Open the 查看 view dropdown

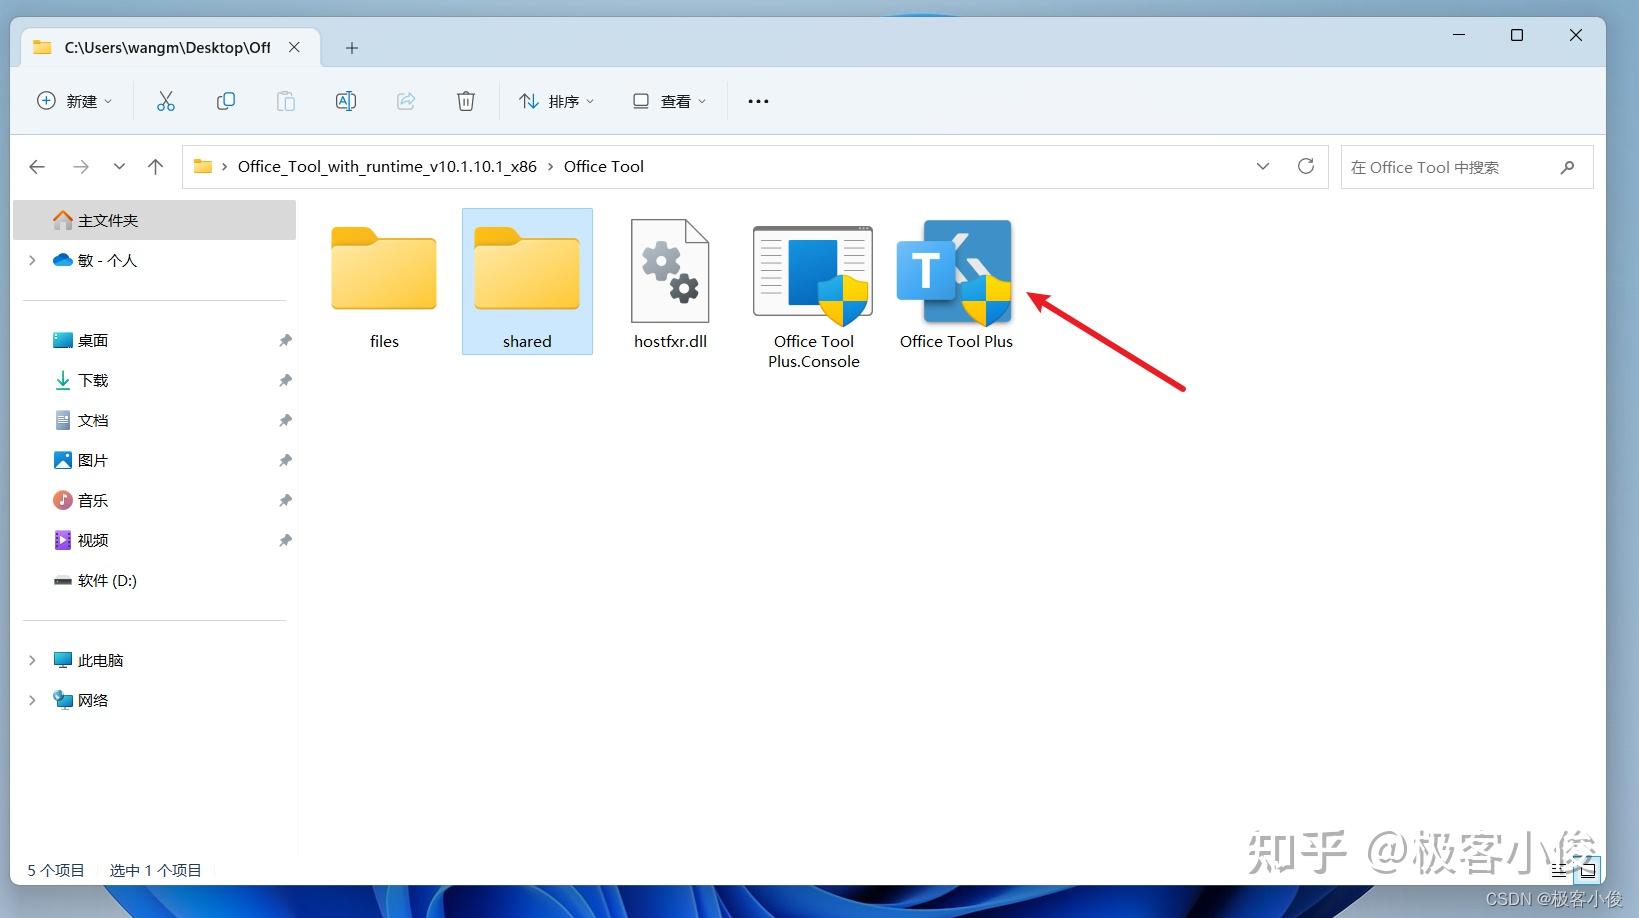[x=668, y=100]
